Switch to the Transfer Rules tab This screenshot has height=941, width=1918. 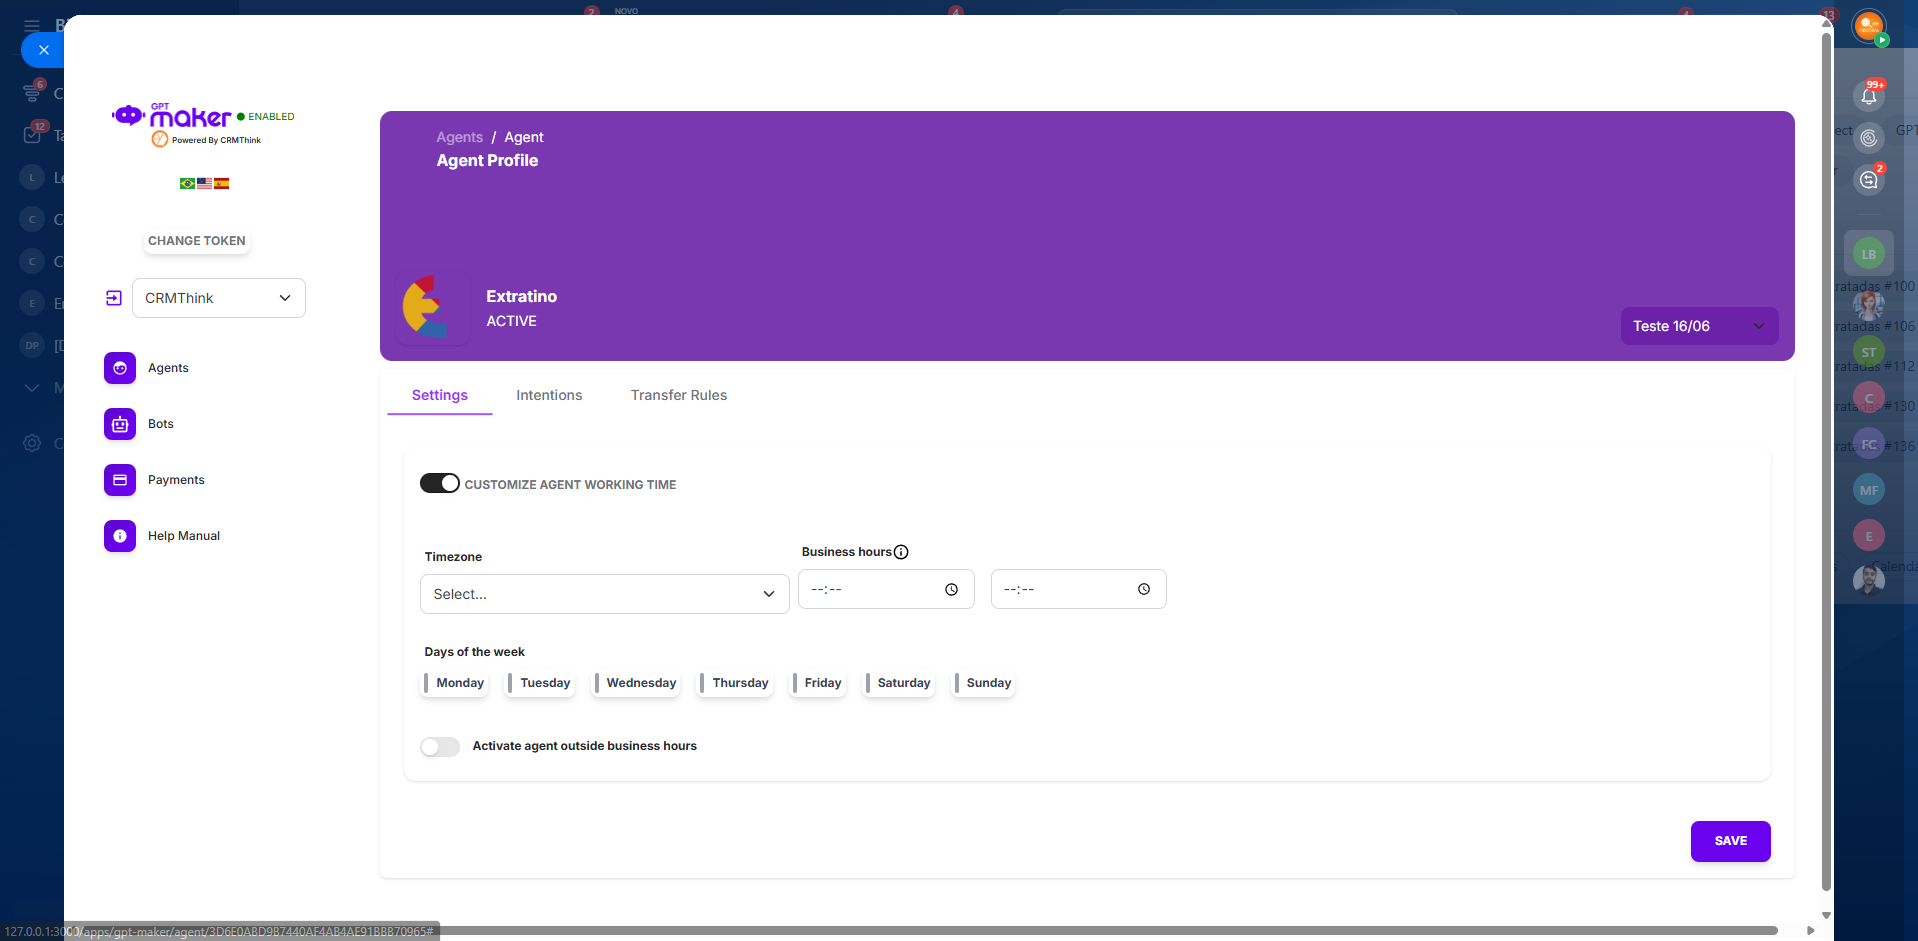pyautogui.click(x=678, y=395)
